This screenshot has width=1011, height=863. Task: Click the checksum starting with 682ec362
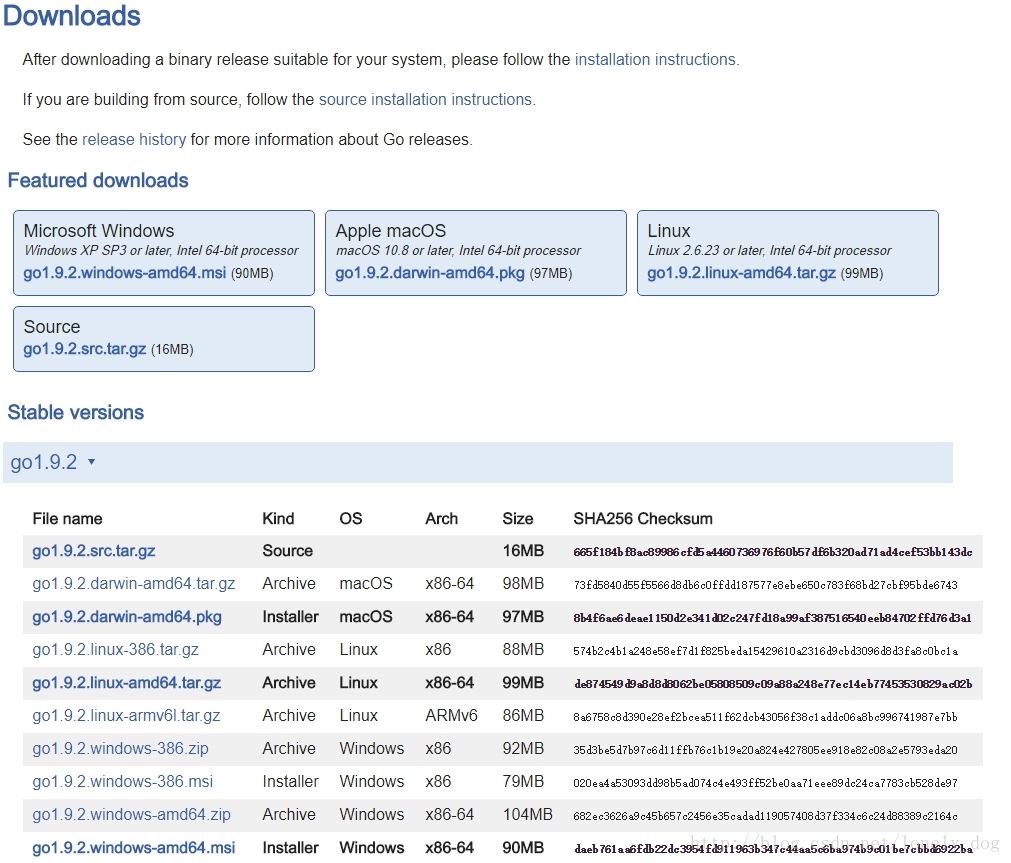pos(765,815)
